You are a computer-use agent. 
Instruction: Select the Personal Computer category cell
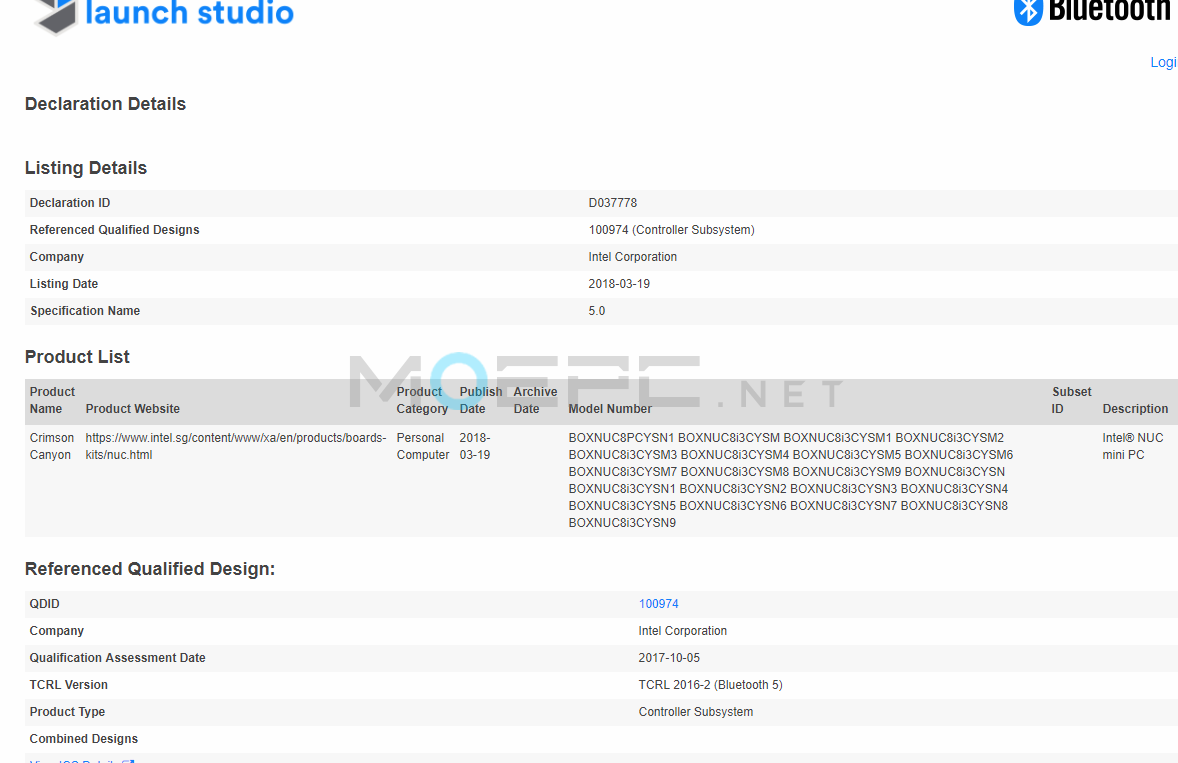pyautogui.click(x=423, y=446)
